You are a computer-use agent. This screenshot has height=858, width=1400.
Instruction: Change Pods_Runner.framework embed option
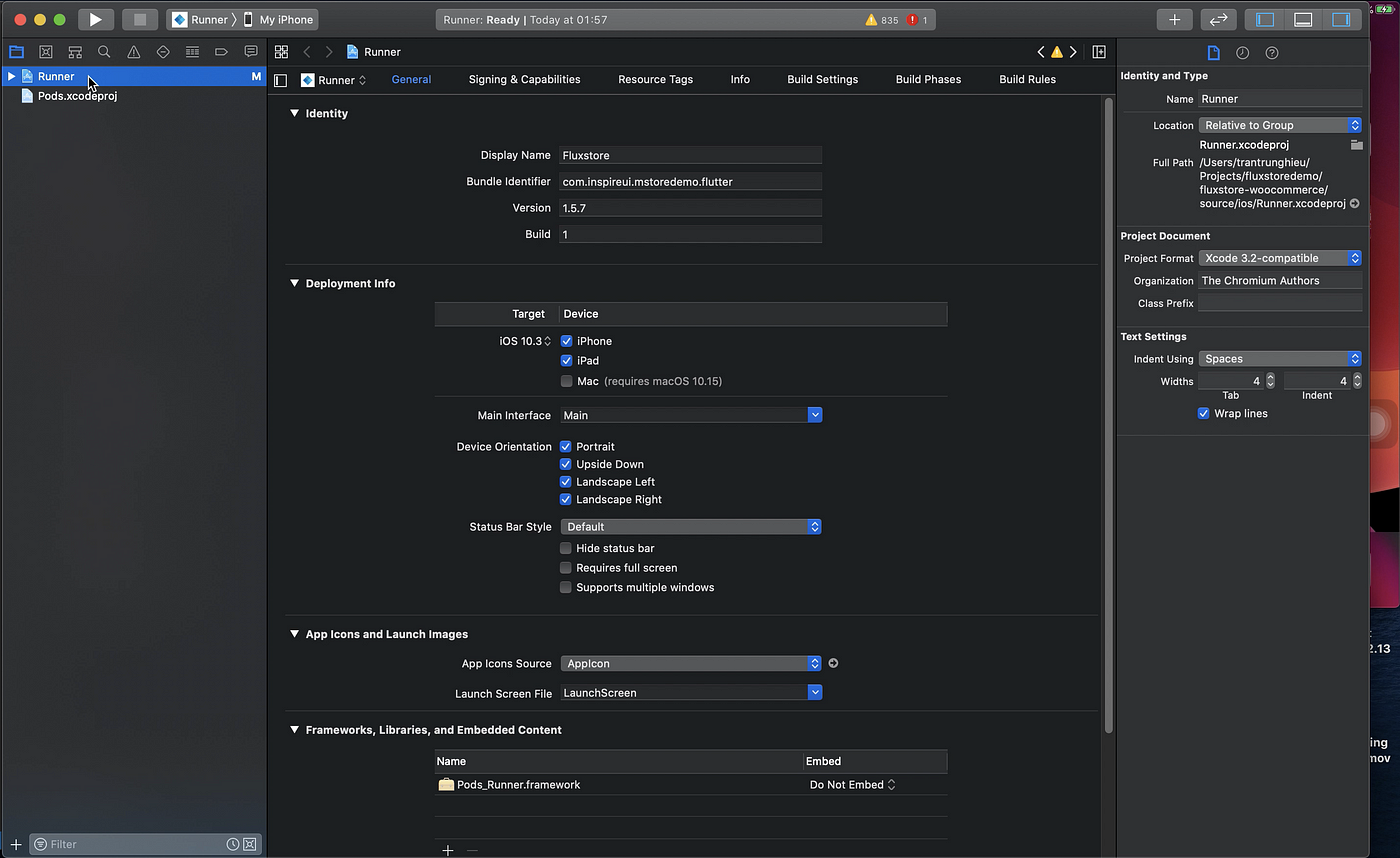852,785
